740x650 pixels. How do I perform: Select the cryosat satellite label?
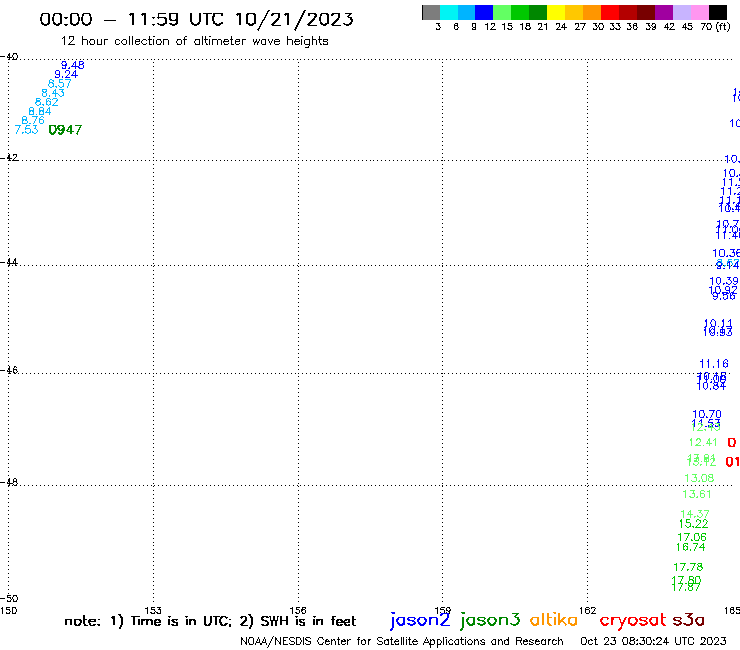(x=633, y=621)
